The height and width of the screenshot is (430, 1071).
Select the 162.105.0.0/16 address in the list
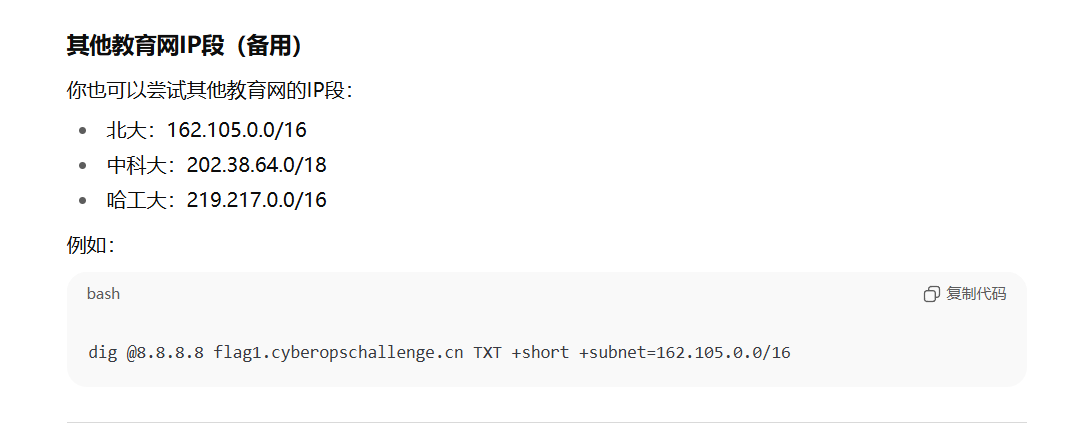pyautogui.click(x=236, y=130)
